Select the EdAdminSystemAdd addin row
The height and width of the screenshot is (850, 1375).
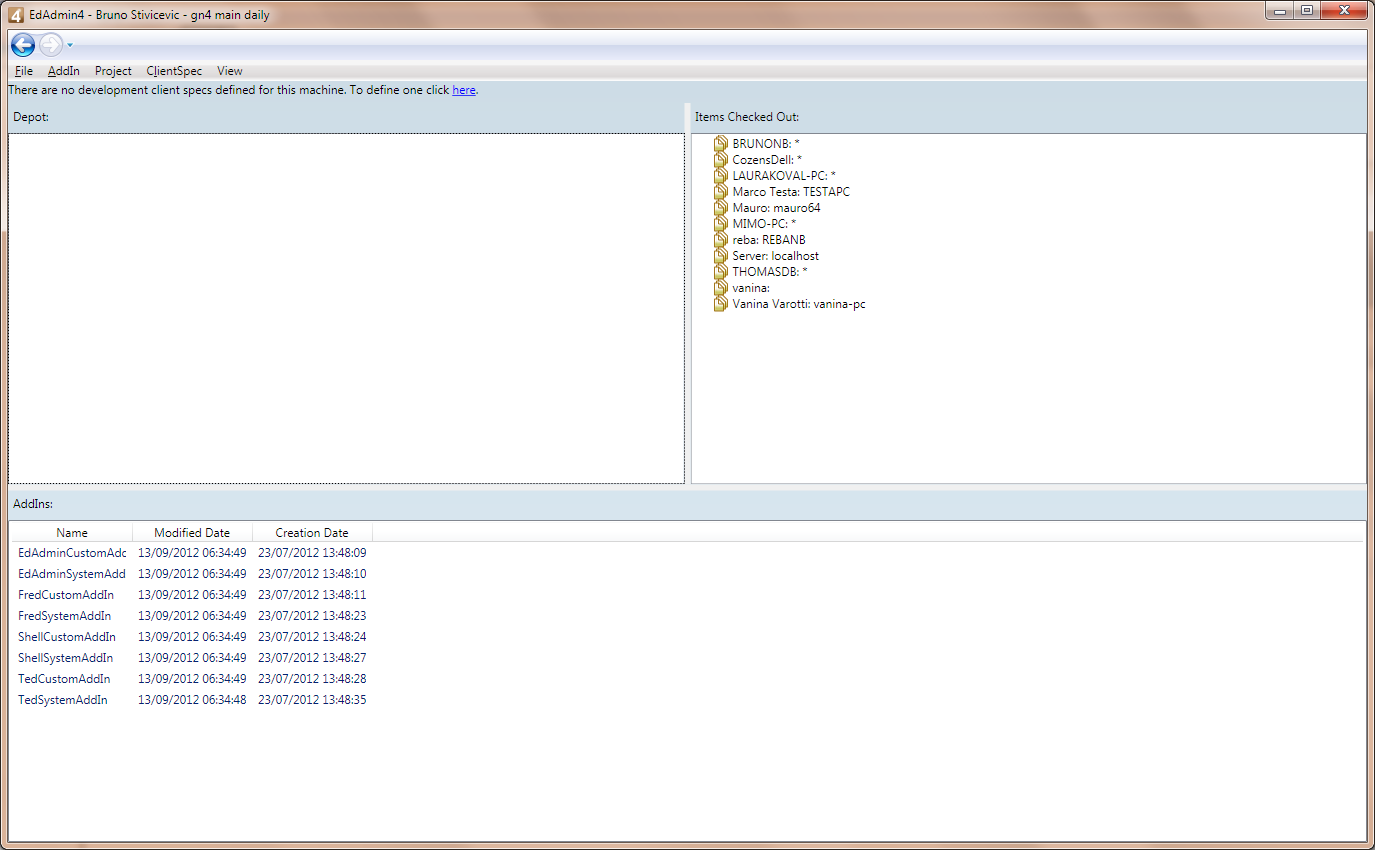[687, 574]
